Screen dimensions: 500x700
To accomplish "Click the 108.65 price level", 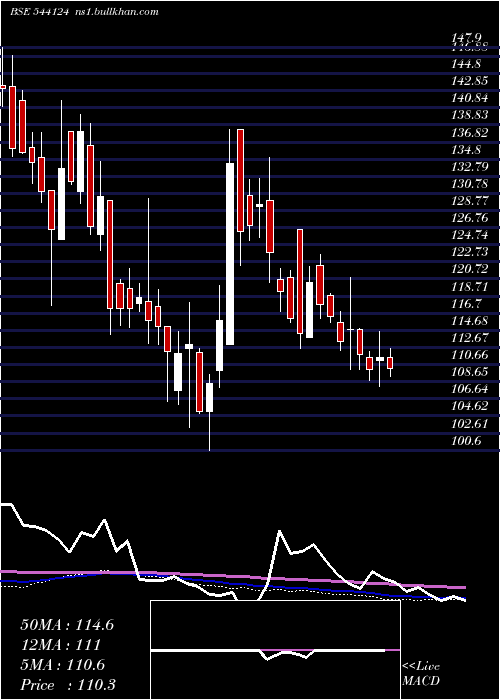I will click(x=470, y=372).
